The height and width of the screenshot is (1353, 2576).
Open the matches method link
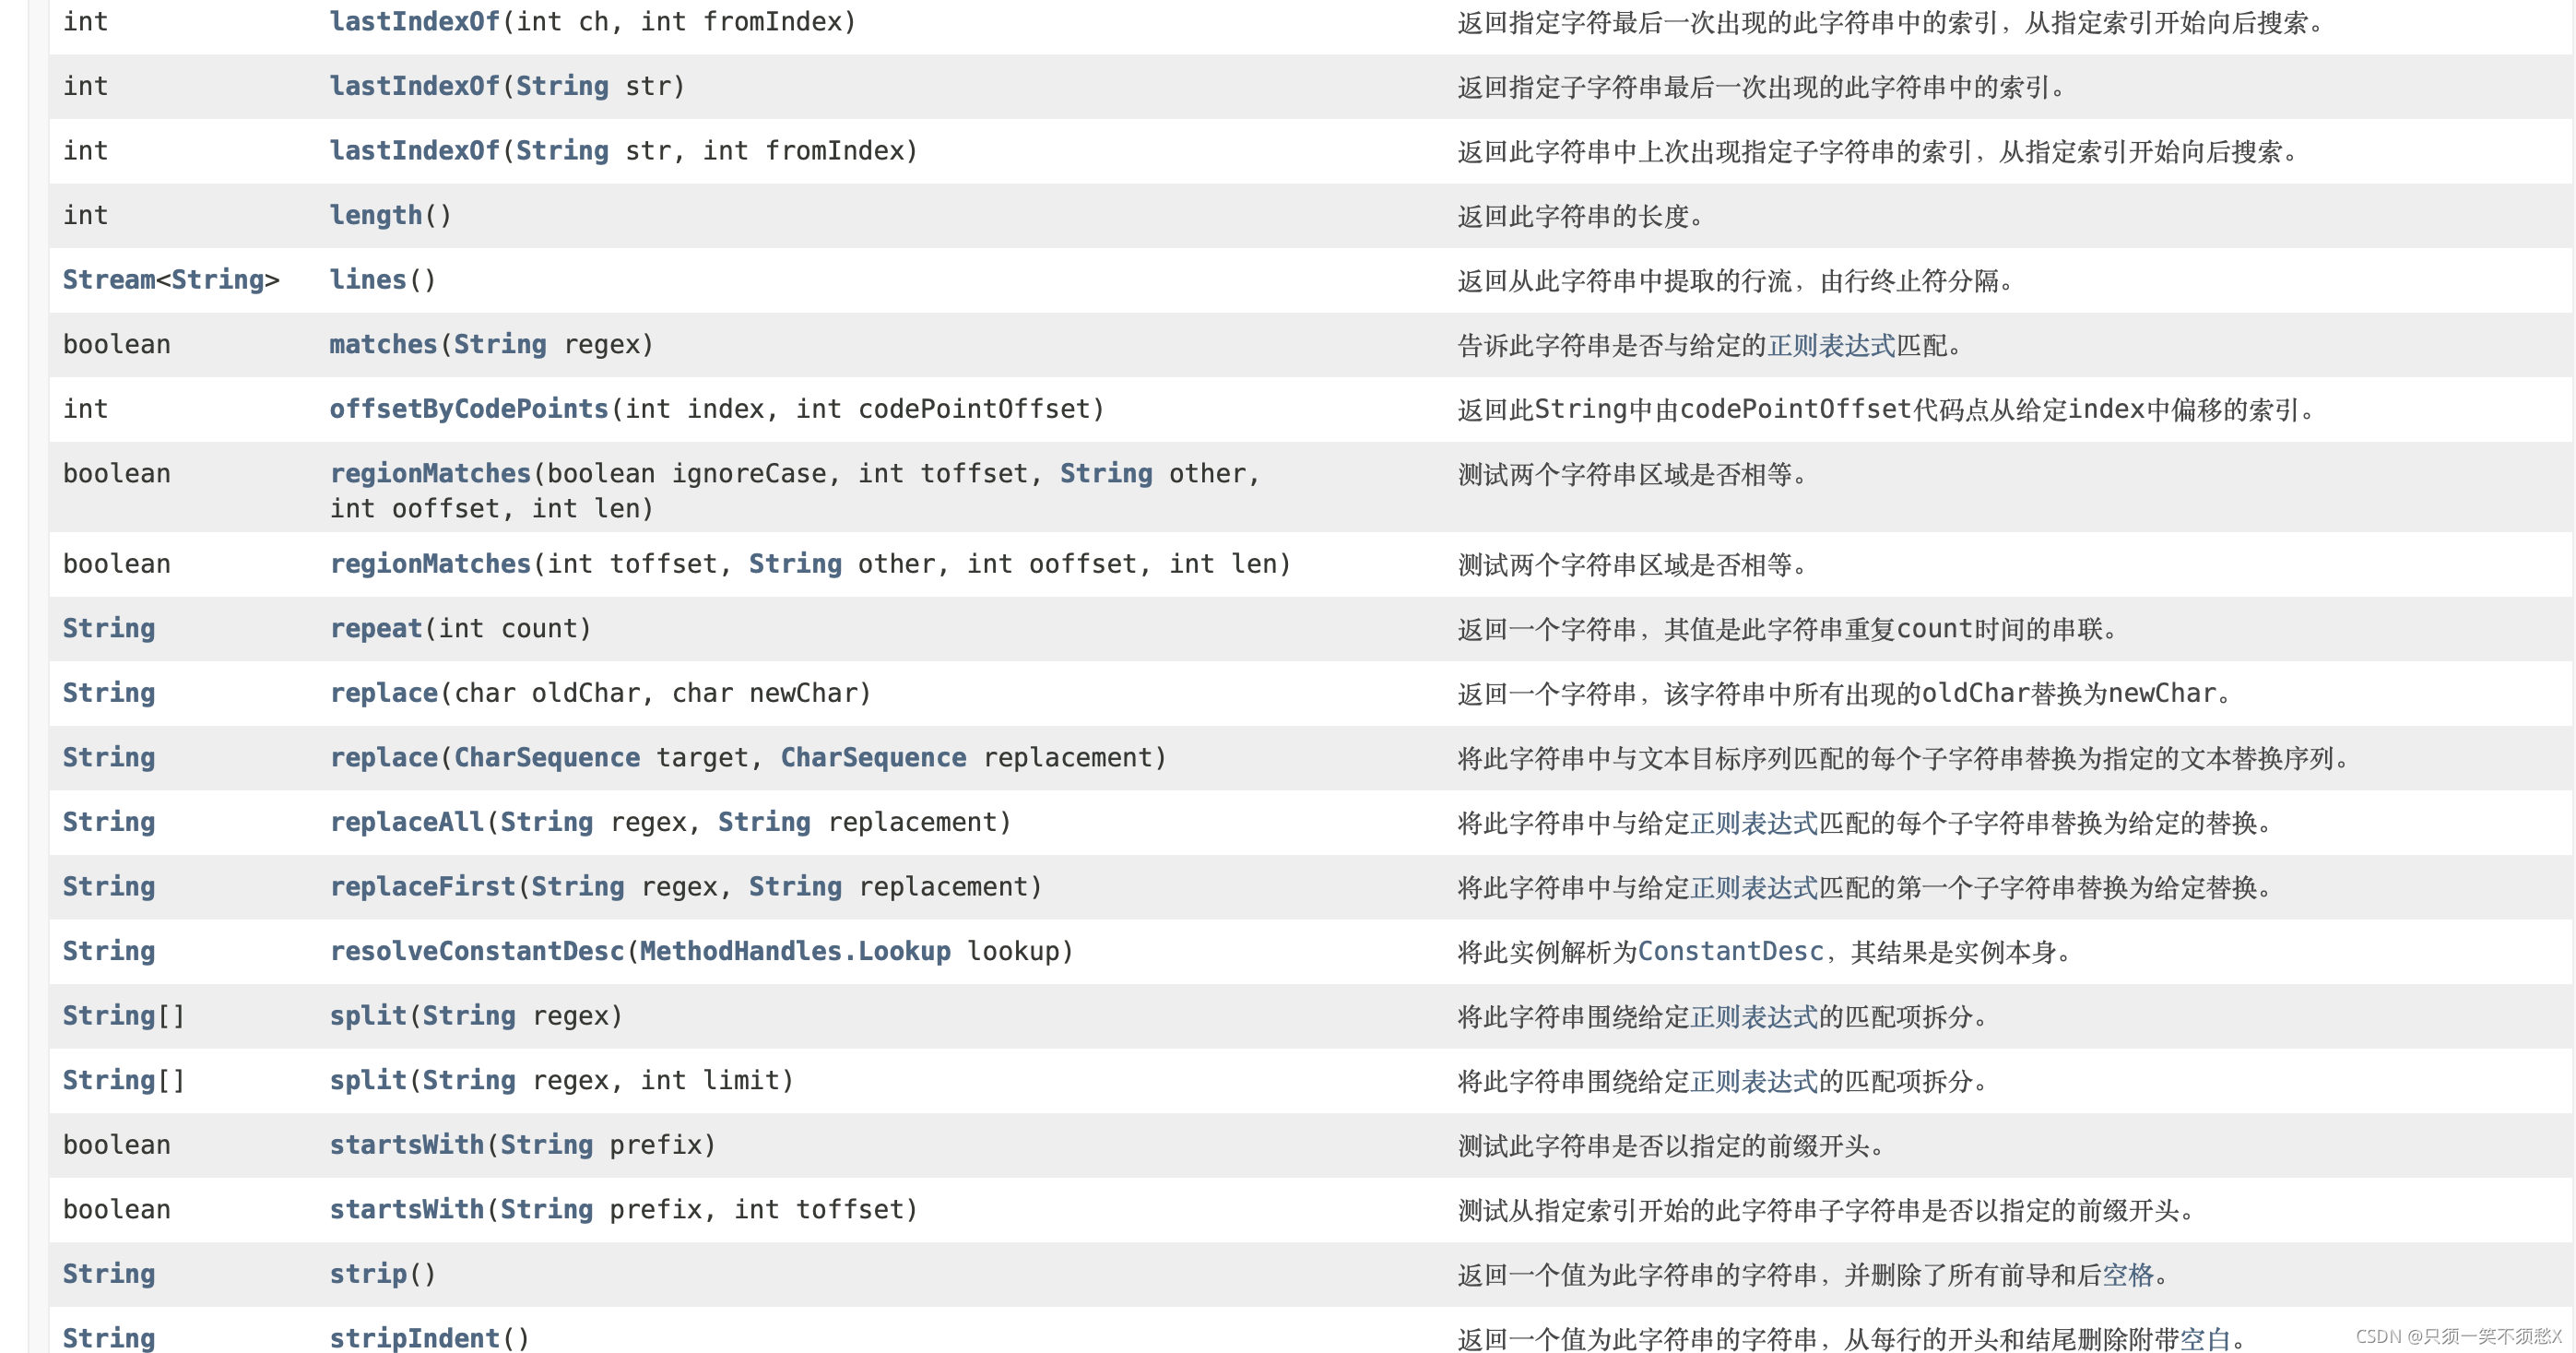[x=383, y=344]
